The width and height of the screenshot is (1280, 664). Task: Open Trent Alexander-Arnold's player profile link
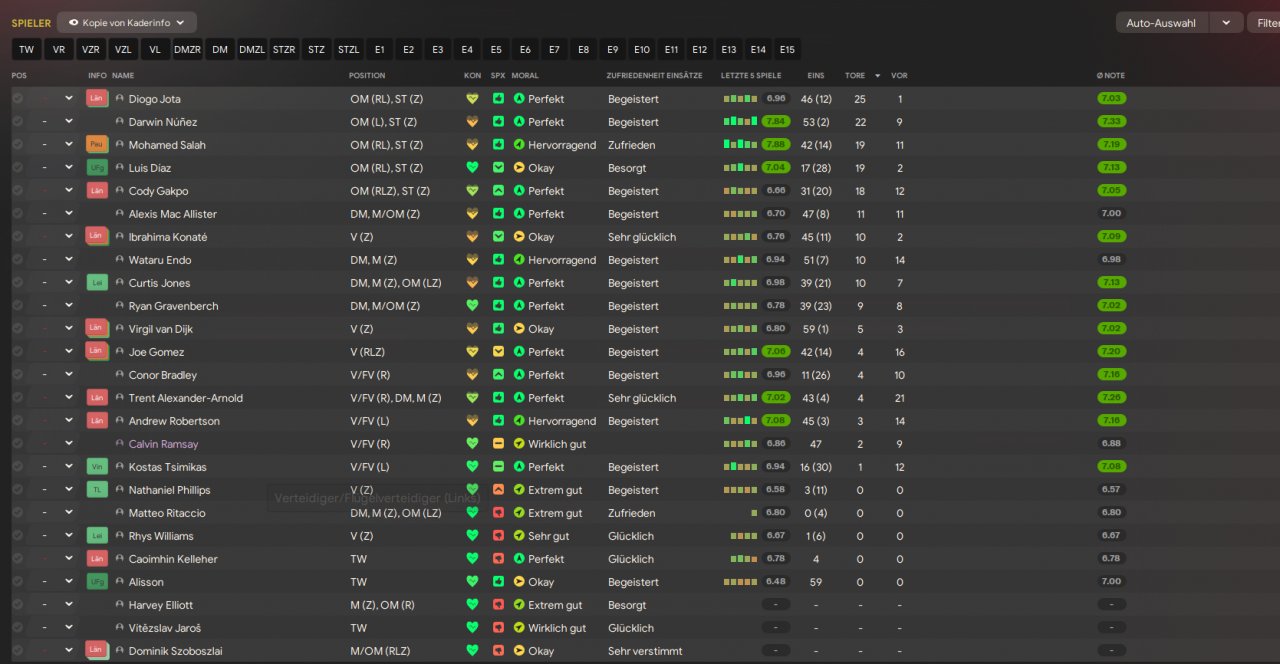[x=186, y=398]
